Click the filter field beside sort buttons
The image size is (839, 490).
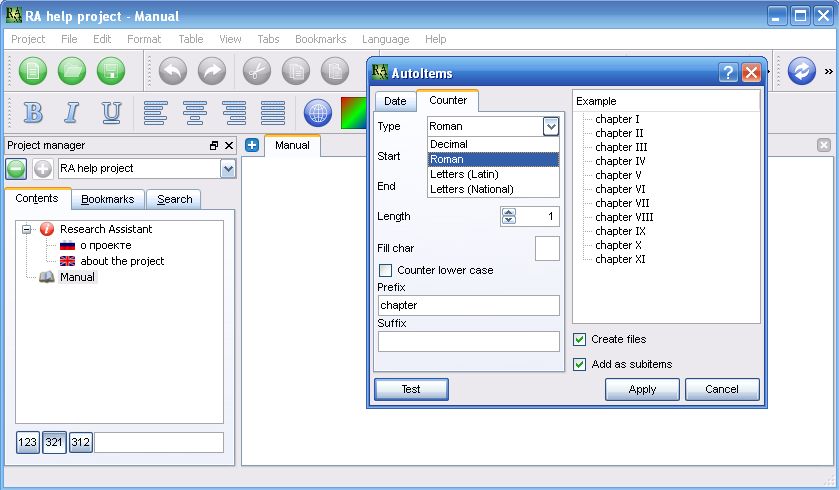point(159,442)
